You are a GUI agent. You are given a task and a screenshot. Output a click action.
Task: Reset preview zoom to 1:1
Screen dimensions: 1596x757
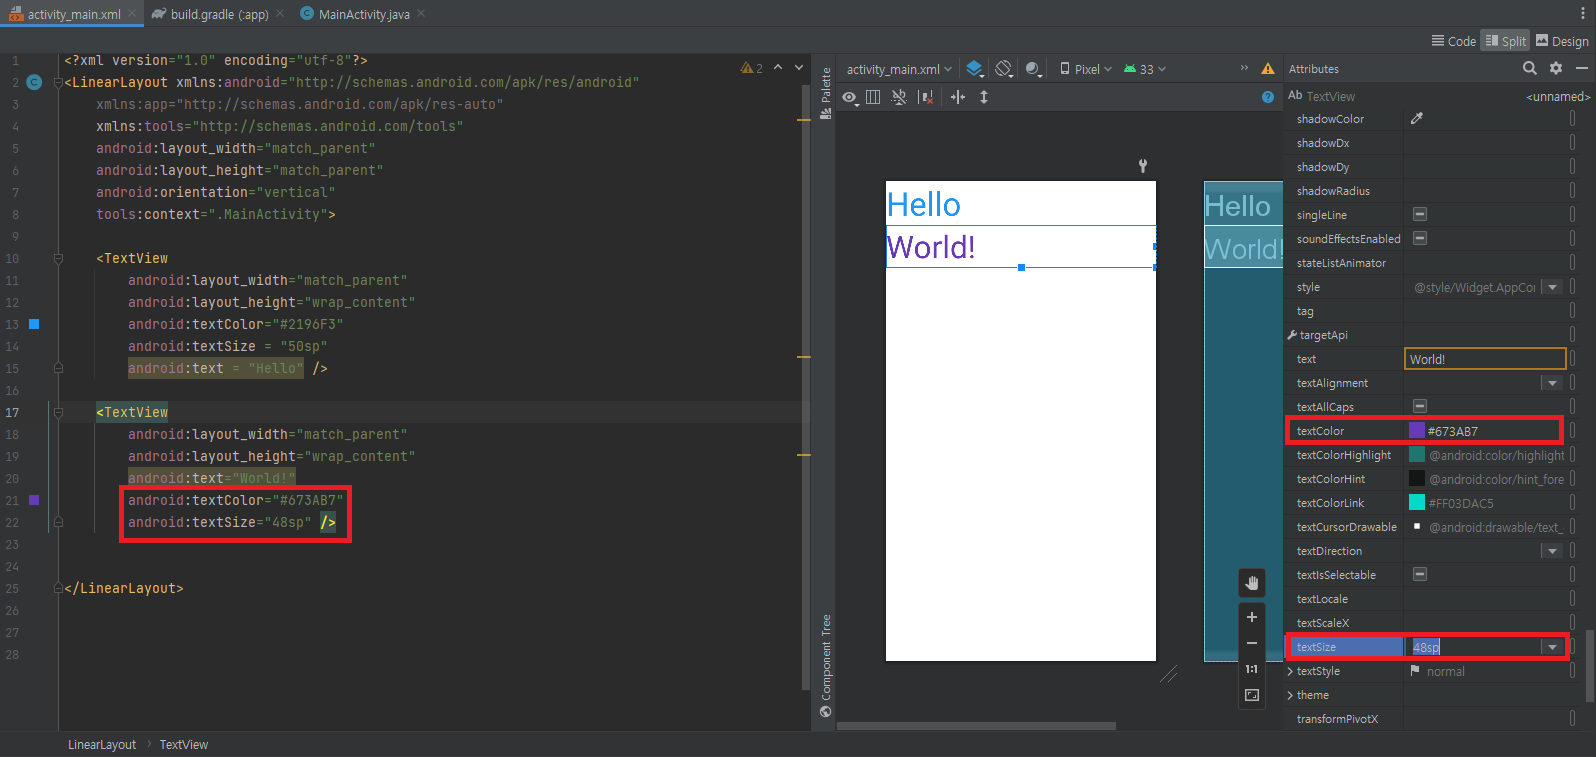point(1252,669)
